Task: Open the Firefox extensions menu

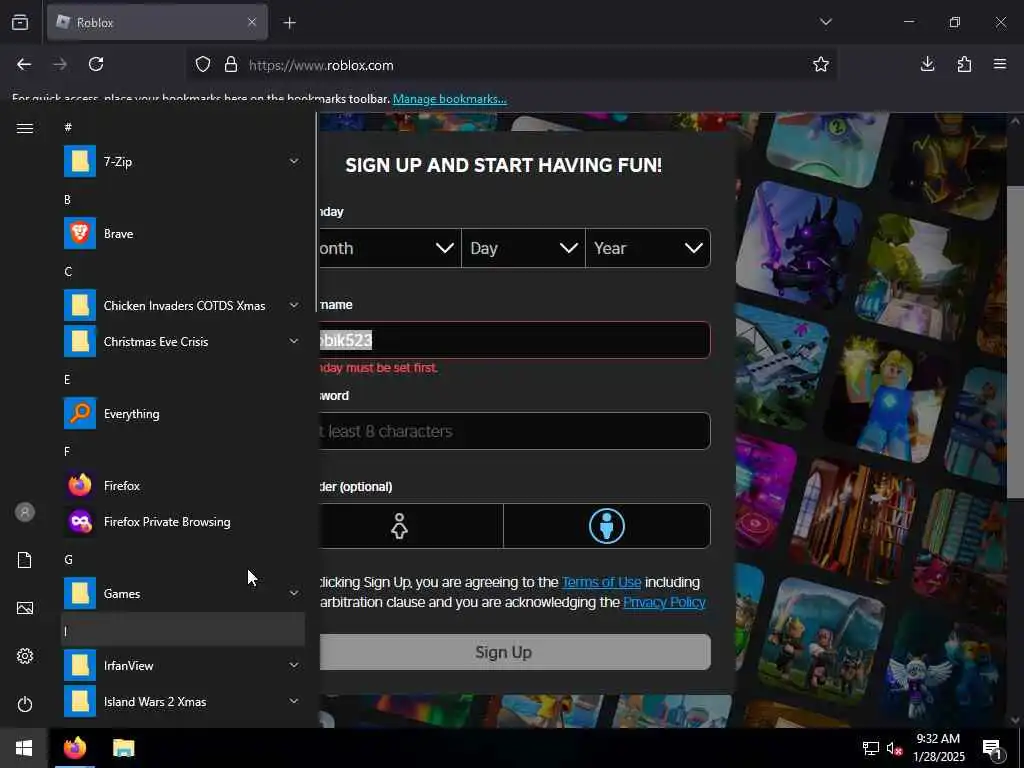Action: [964, 64]
